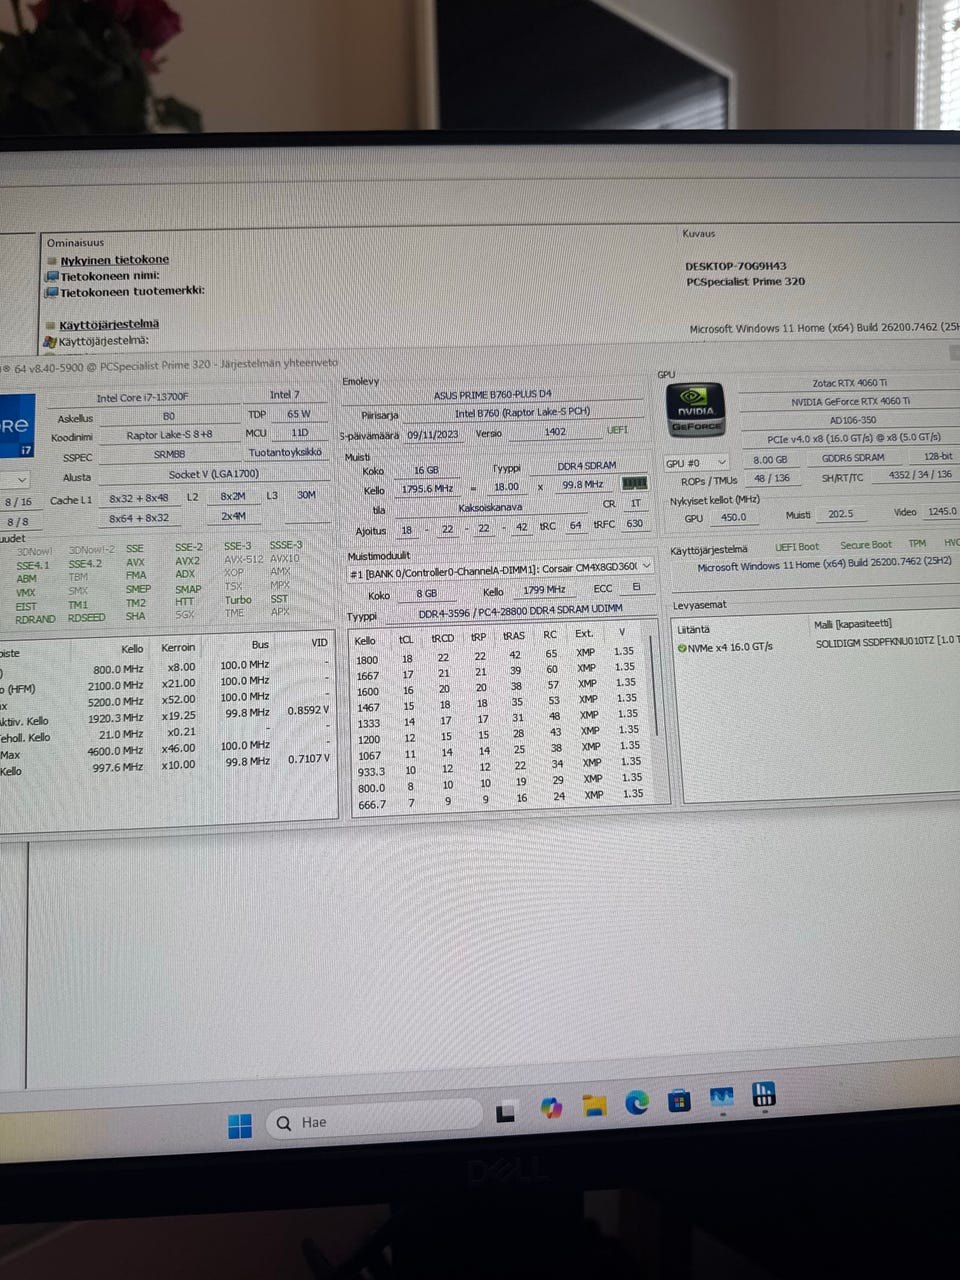Click the Tuotantoyksikkö field
The width and height of the screenshot is (960, 1280).
(x=285, y=452)
